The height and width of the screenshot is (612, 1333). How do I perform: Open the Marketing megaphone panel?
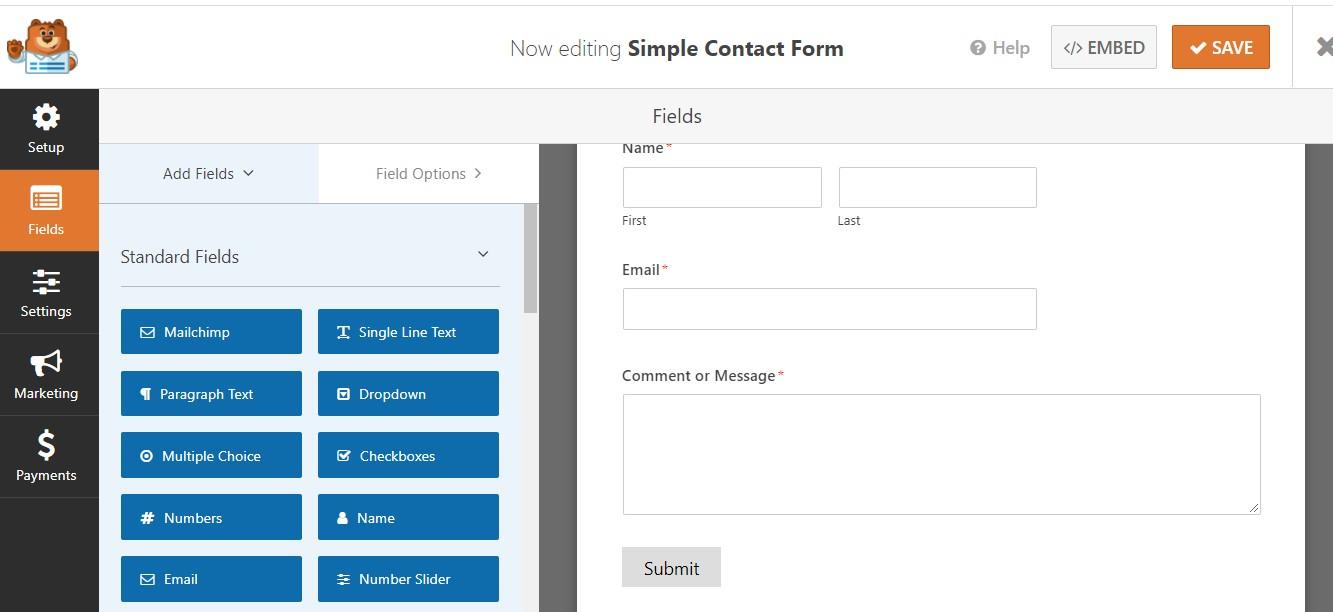pos(46,375)
